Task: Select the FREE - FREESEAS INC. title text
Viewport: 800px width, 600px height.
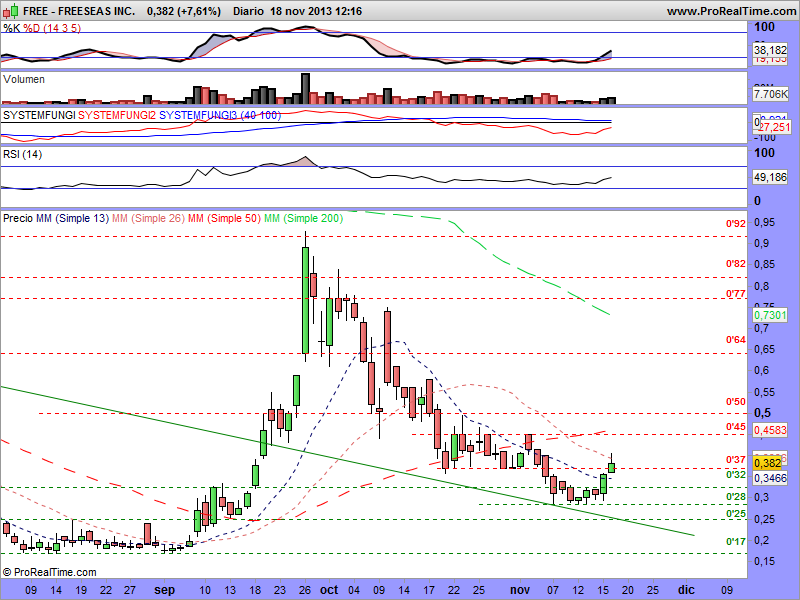Action: pos(79,11)
